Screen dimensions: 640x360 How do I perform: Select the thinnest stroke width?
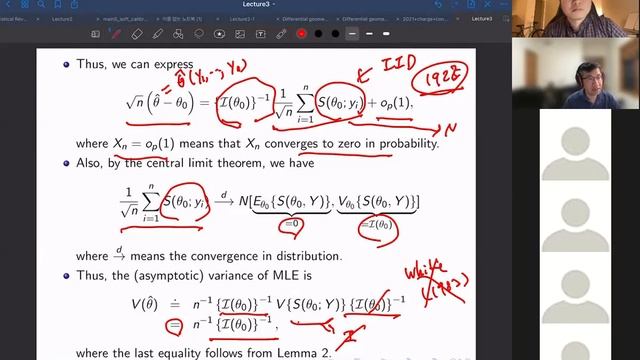point(352,34)
